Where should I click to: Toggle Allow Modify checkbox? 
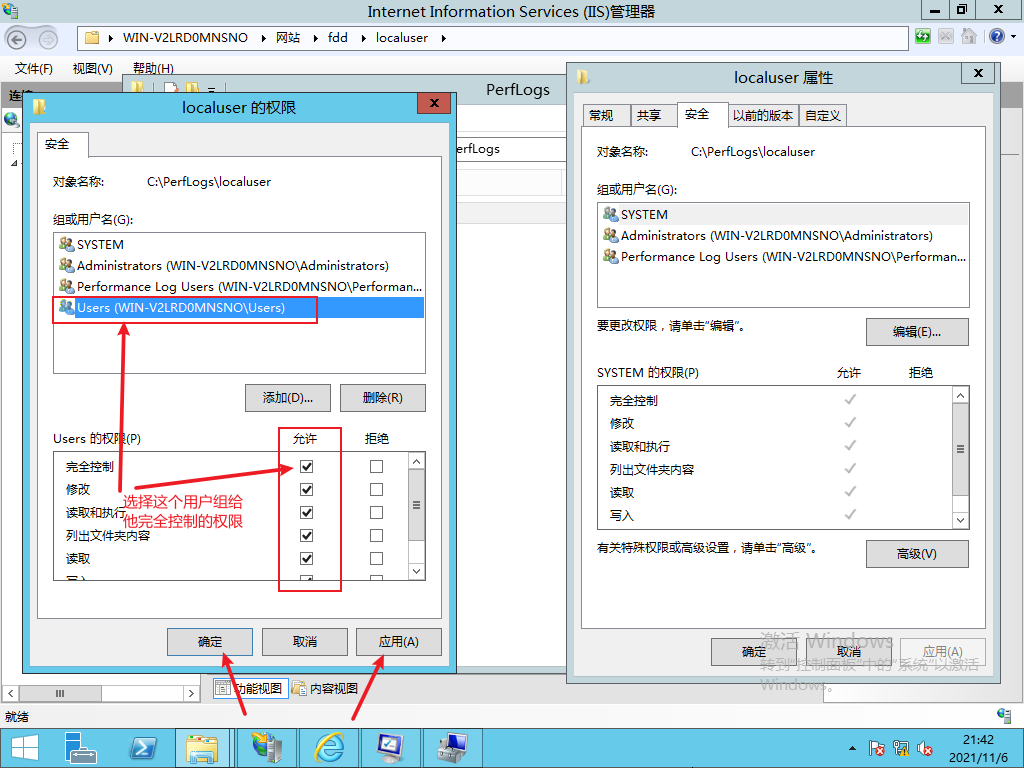tap(306, 490)
